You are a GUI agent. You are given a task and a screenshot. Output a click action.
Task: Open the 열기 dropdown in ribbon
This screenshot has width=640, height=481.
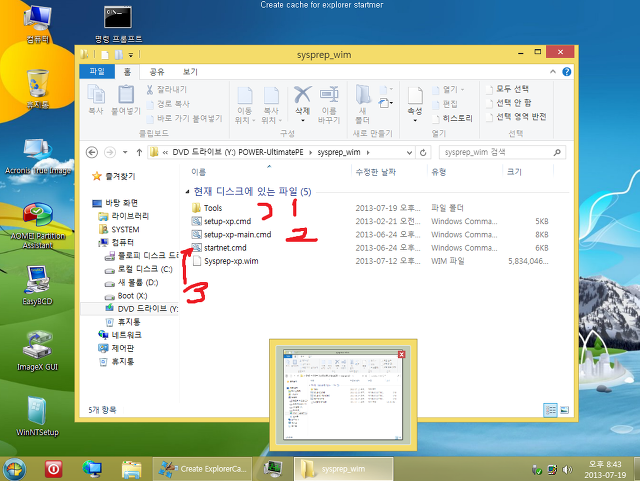point(449,89)
